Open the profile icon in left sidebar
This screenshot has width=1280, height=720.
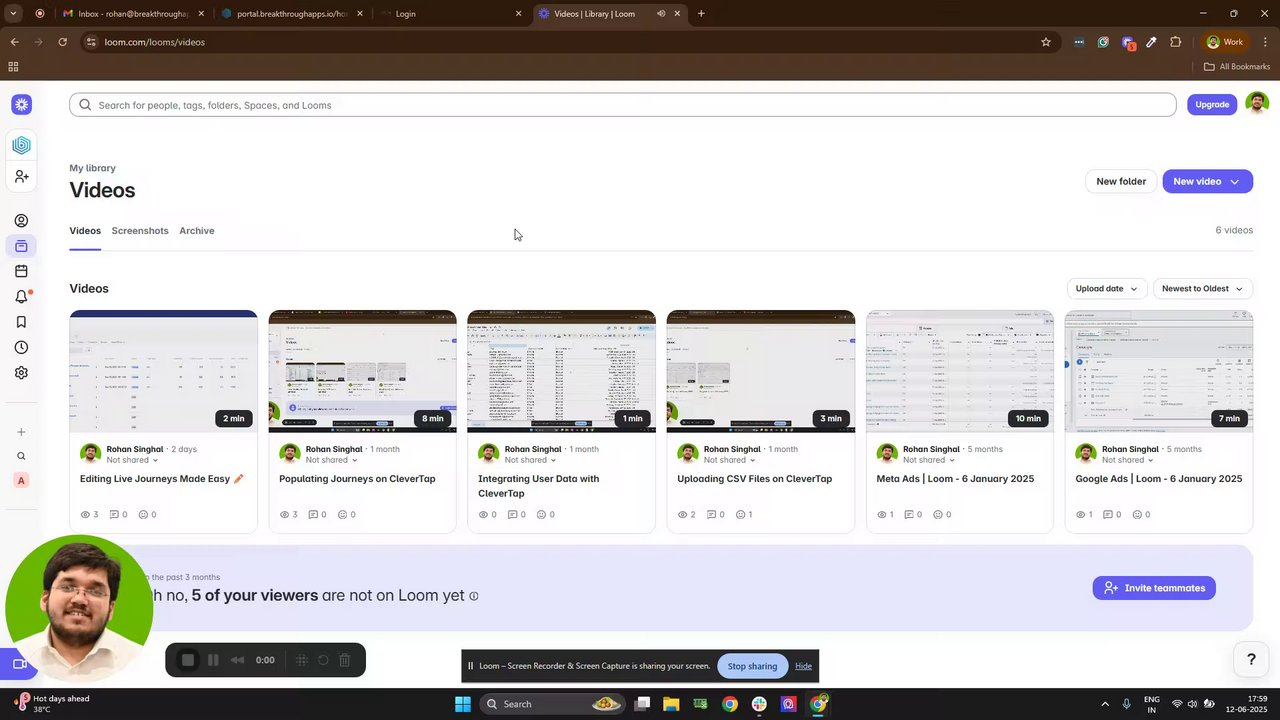[21, 221]
